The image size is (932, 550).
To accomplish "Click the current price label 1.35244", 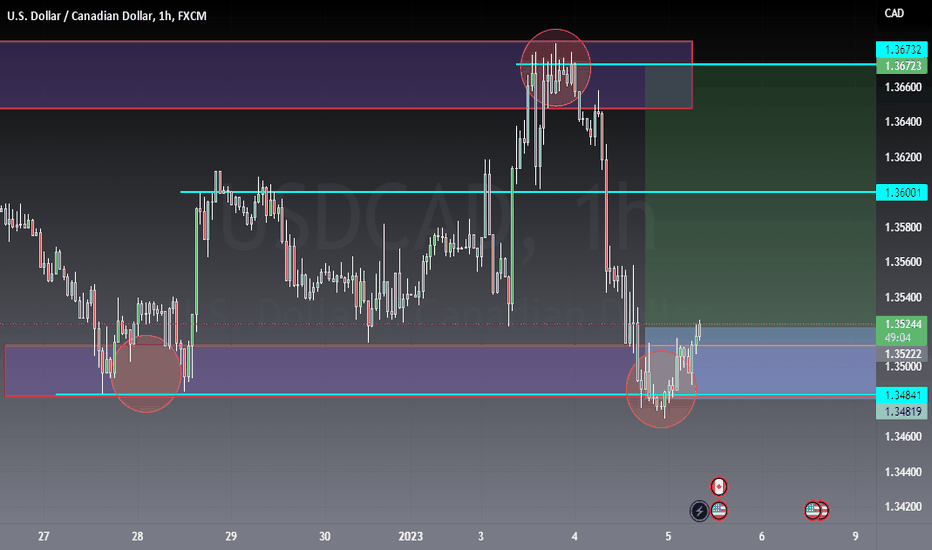I will [x=902, y=324].
